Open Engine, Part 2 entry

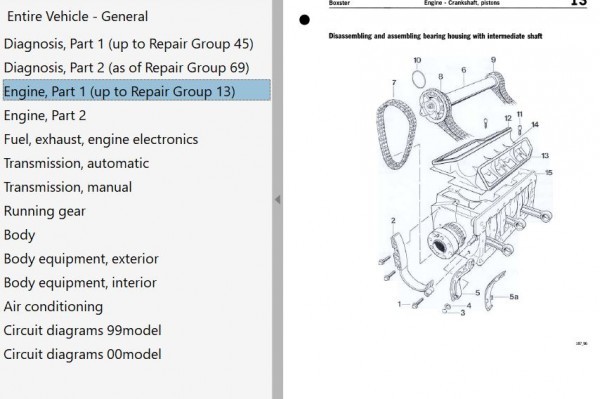click(45, 116)
